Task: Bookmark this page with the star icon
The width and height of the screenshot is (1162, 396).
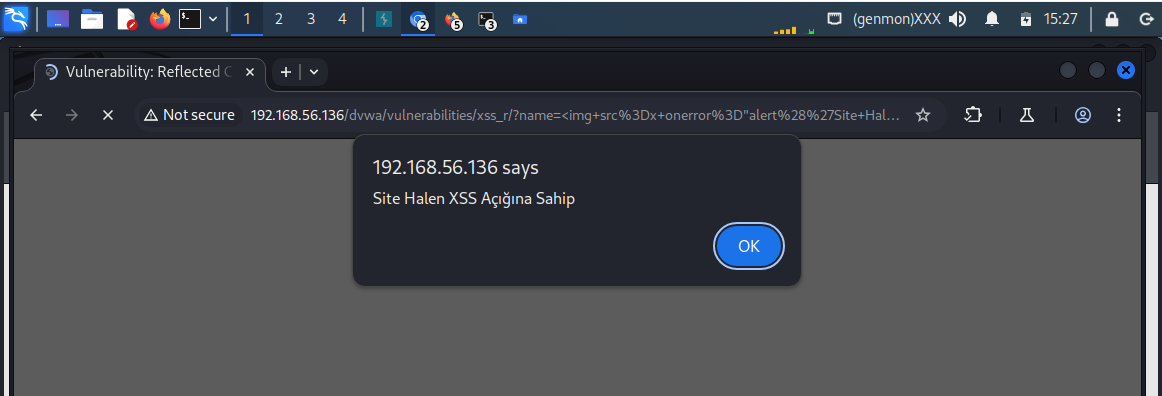Action: pos(923,115)
